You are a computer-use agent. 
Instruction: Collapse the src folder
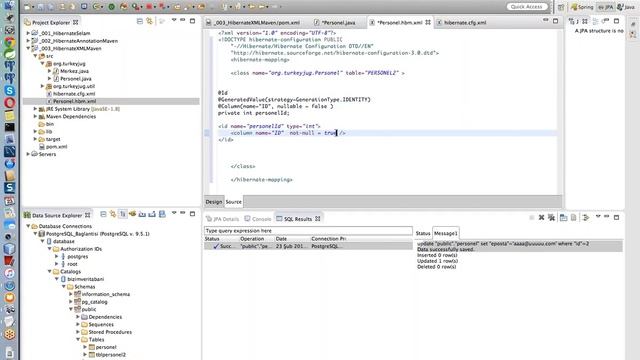click(x=36, y=56)
